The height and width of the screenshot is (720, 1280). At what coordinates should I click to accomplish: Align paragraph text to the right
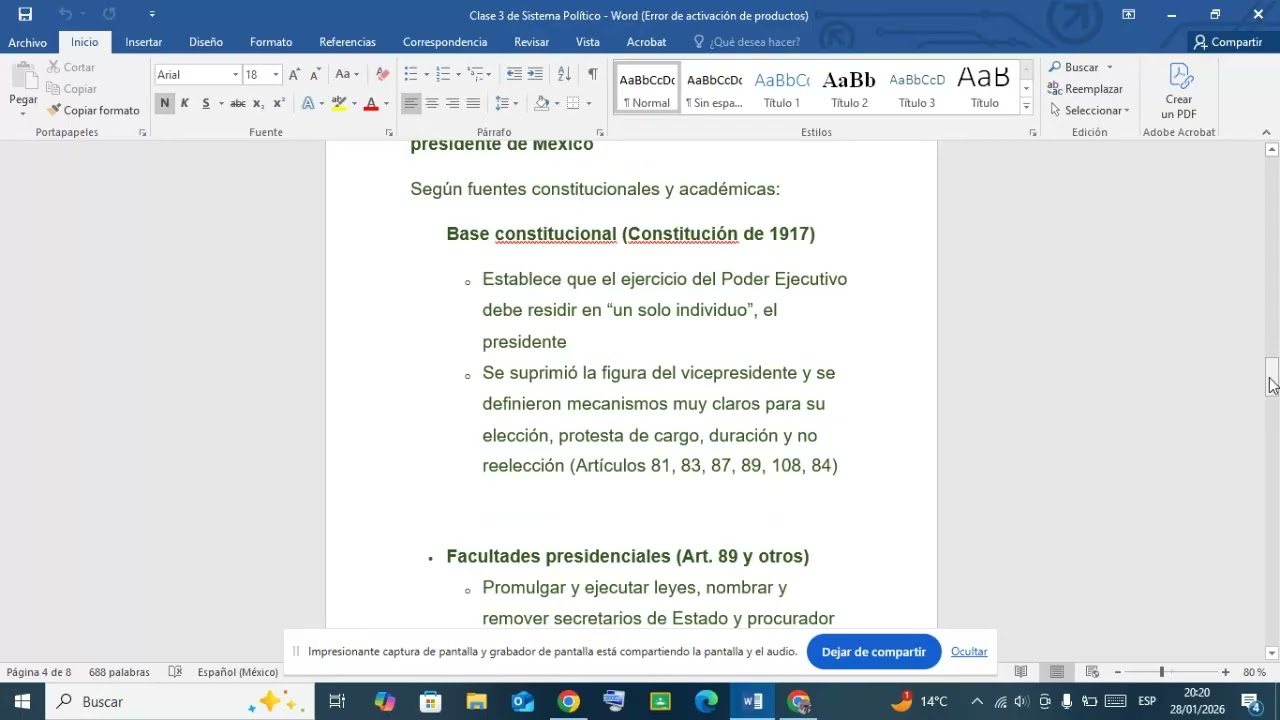coord(452,103)
